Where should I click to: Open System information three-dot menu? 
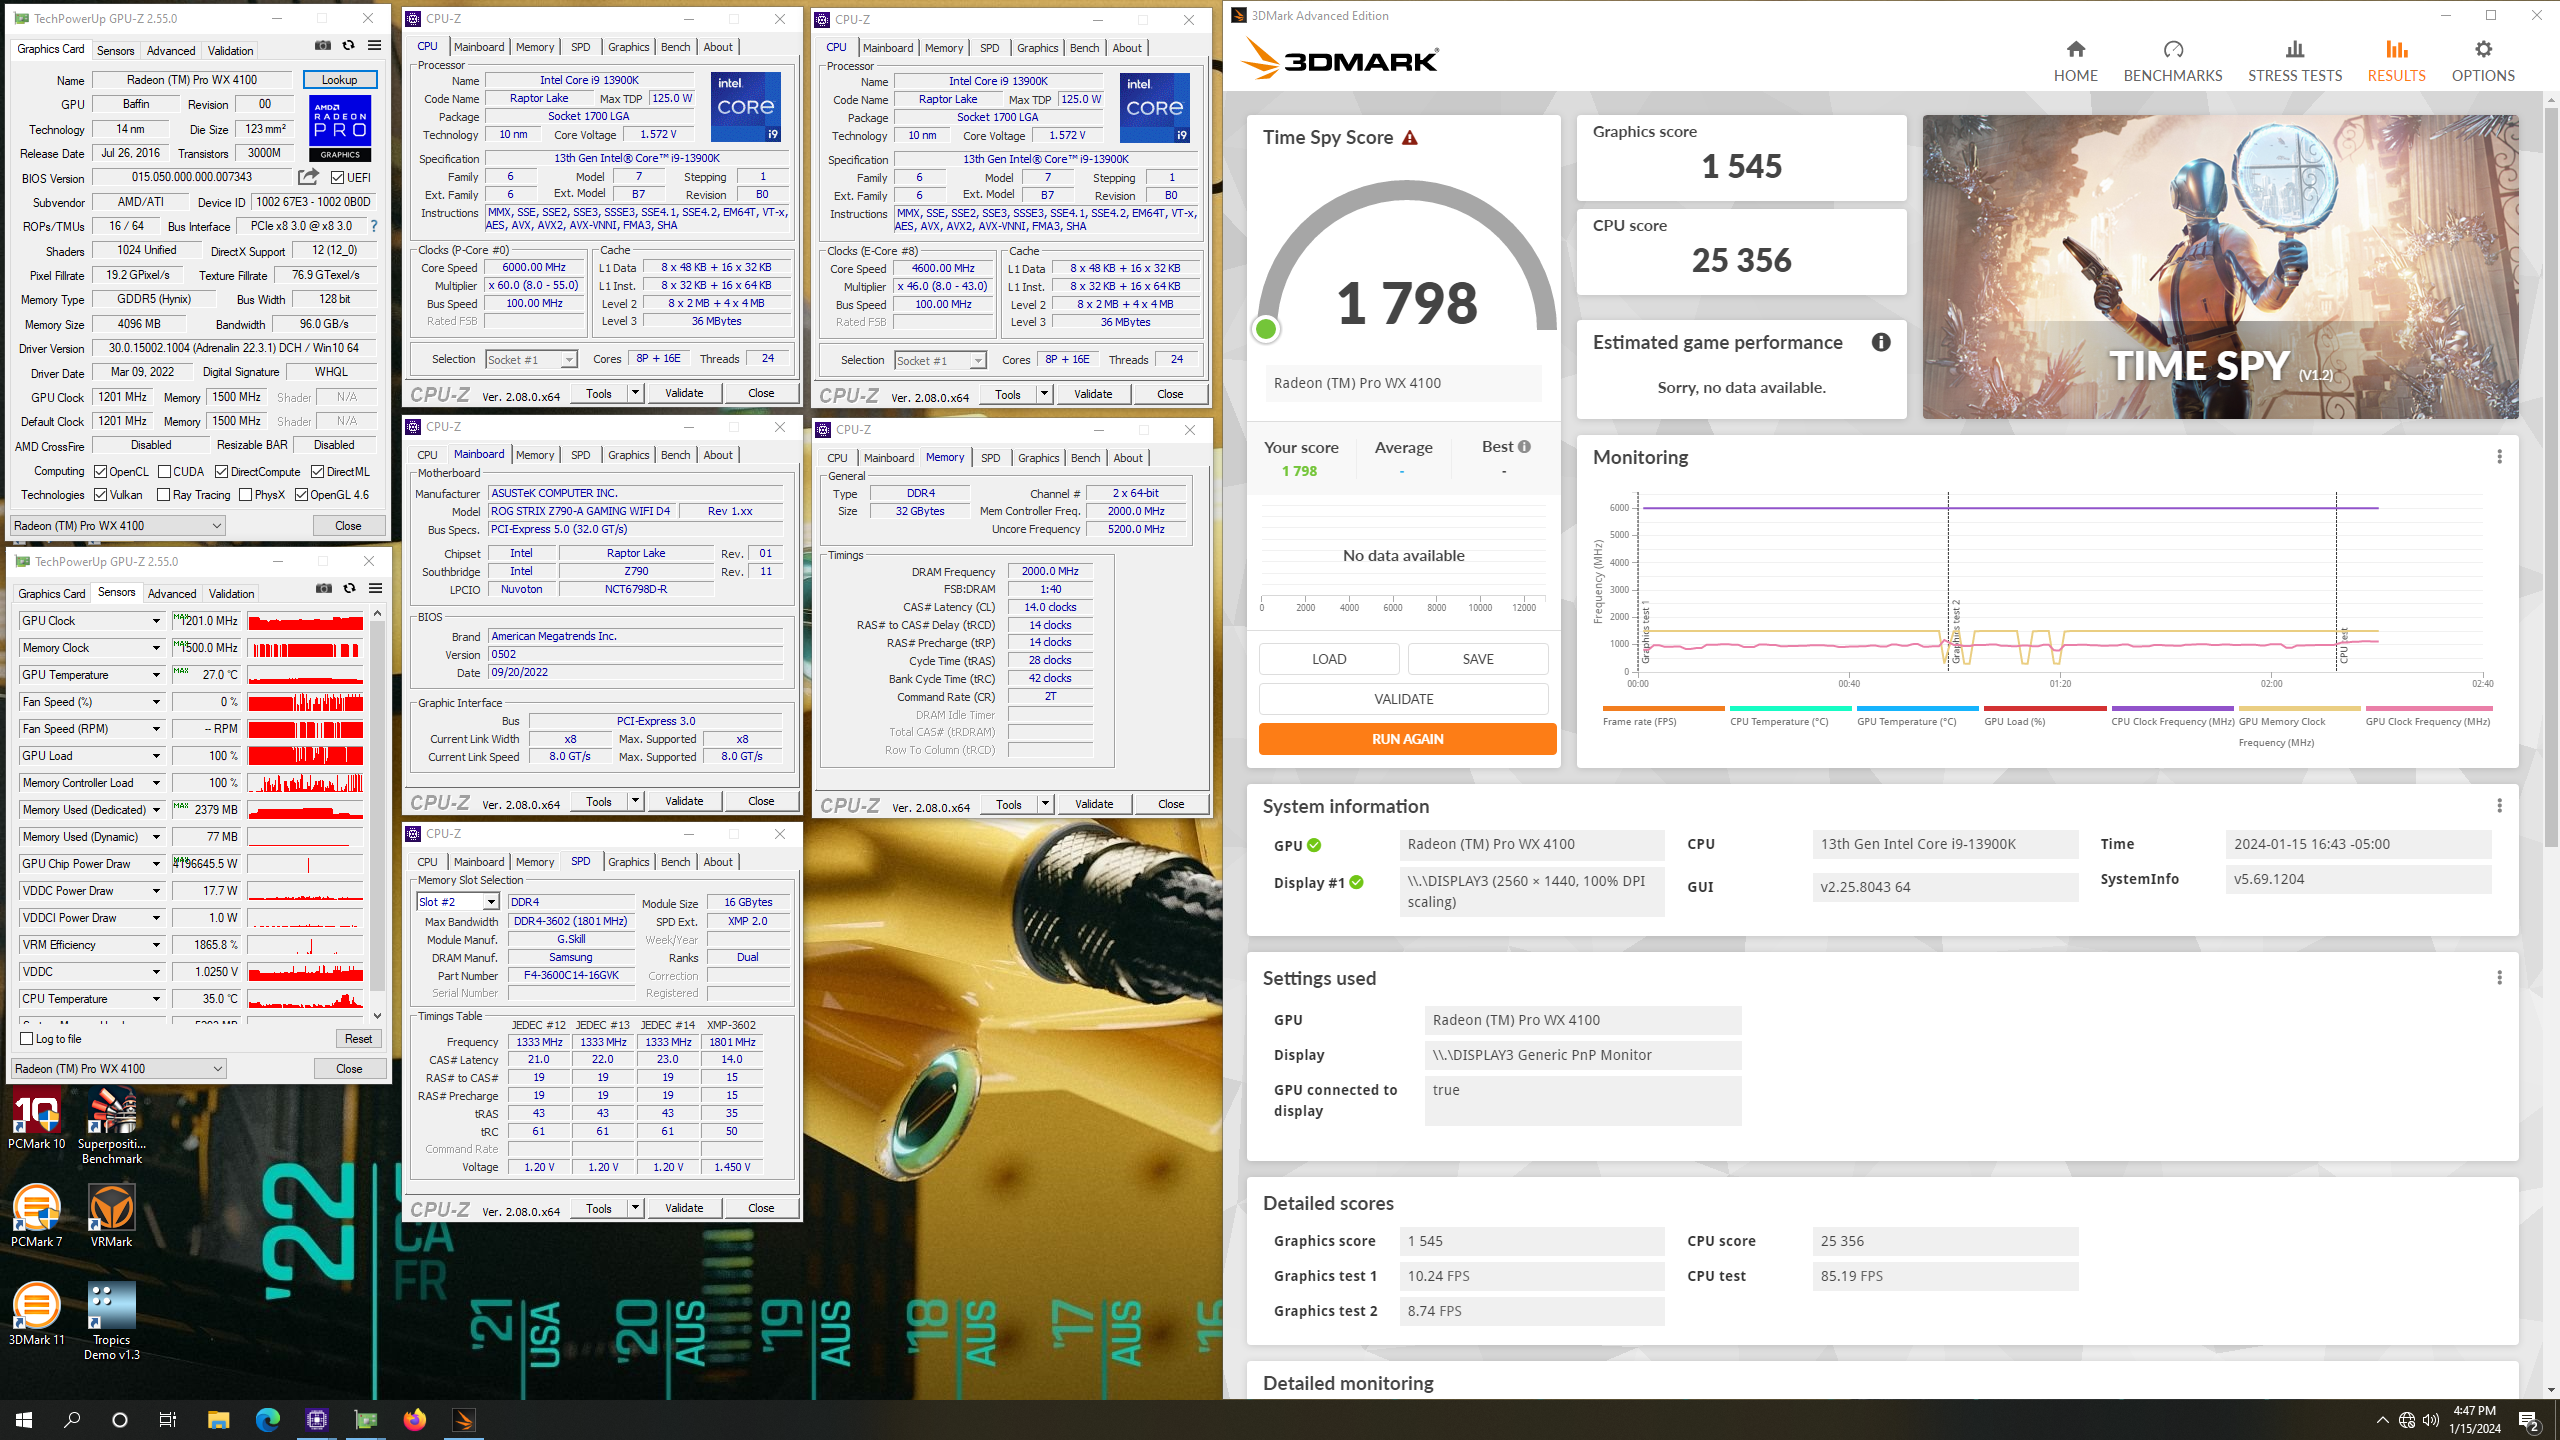(2499, 806)
